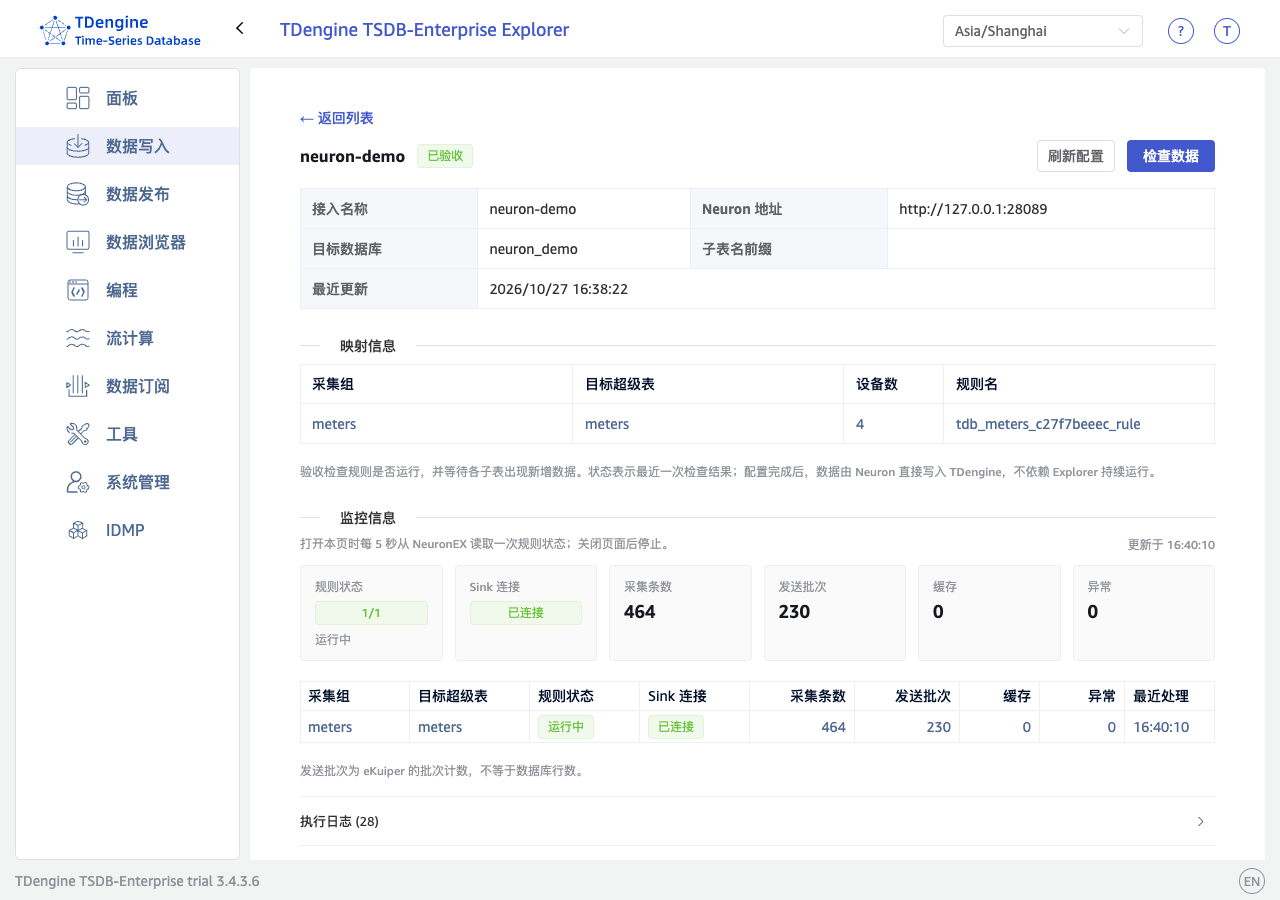Viewport: 1280px width, 900px height.
Task: Click the 数据浏览器 chart icon
Action: tap(78, 242)
